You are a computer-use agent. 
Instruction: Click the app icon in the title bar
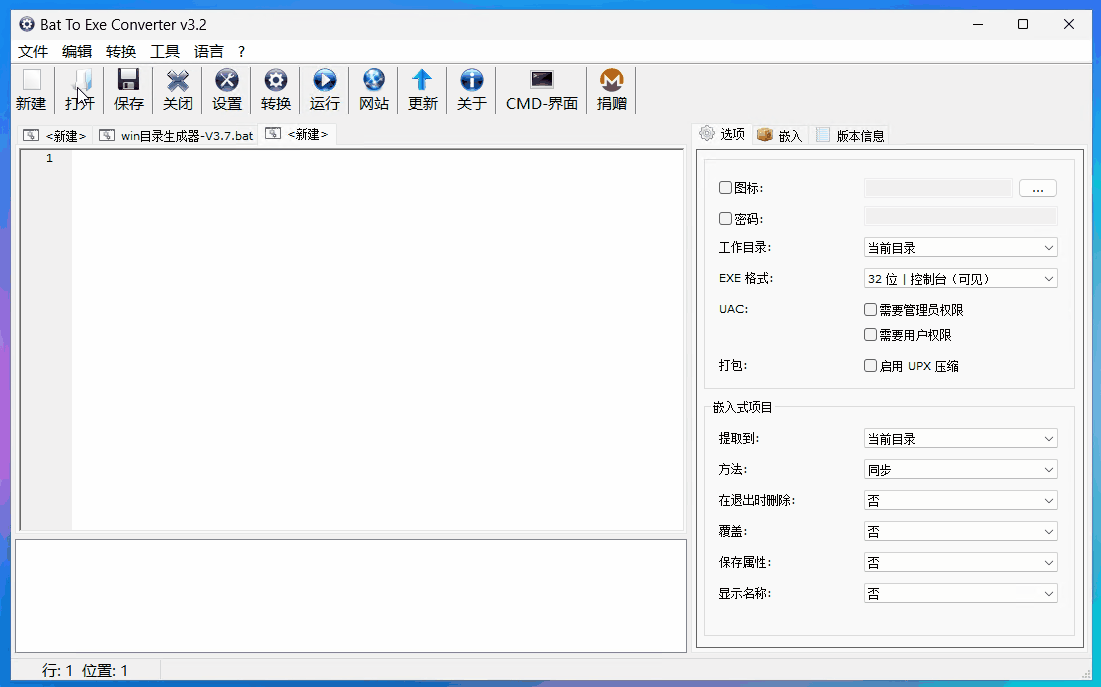tap(27, 25)
